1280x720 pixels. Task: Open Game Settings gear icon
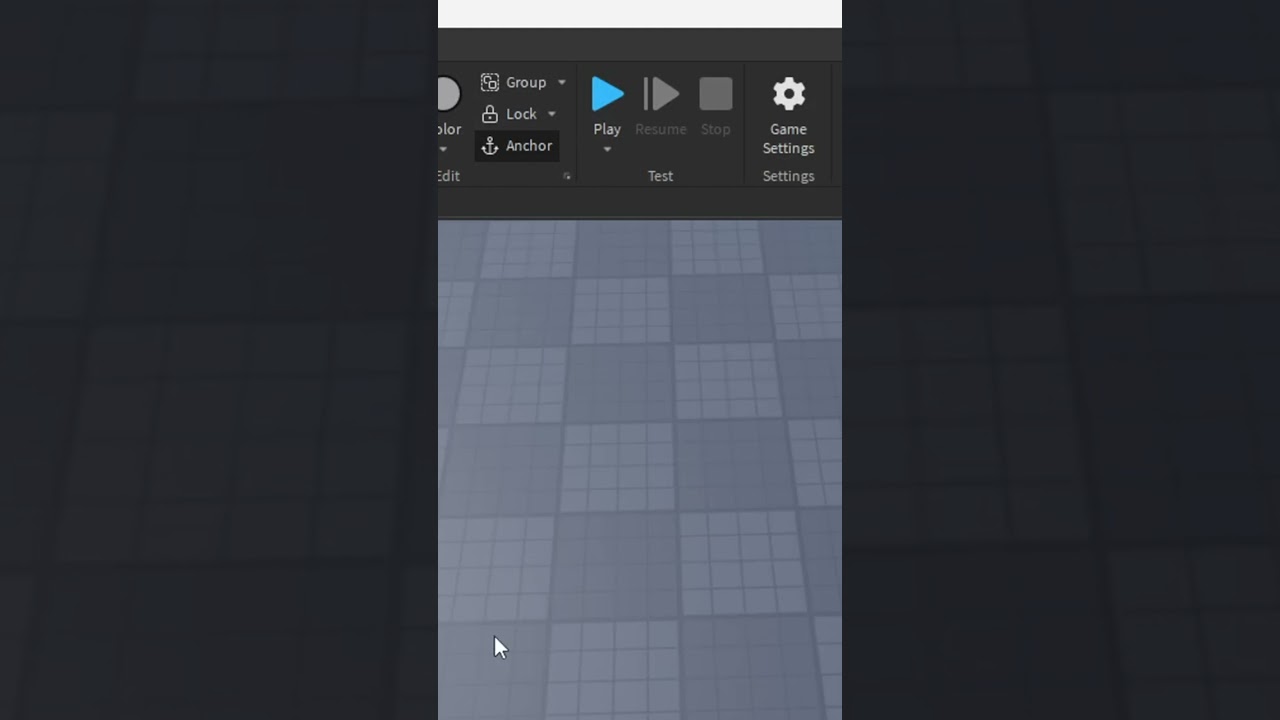789,94
